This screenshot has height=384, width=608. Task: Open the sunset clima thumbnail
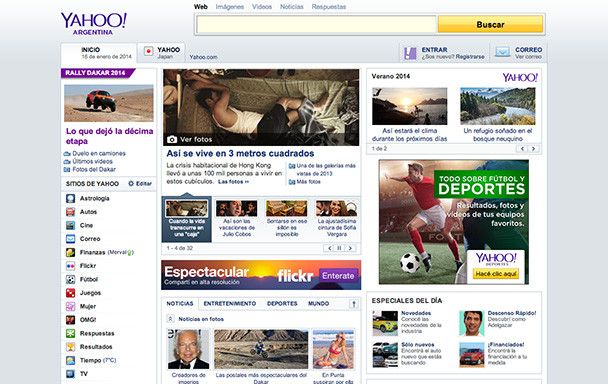pos(409,106)
